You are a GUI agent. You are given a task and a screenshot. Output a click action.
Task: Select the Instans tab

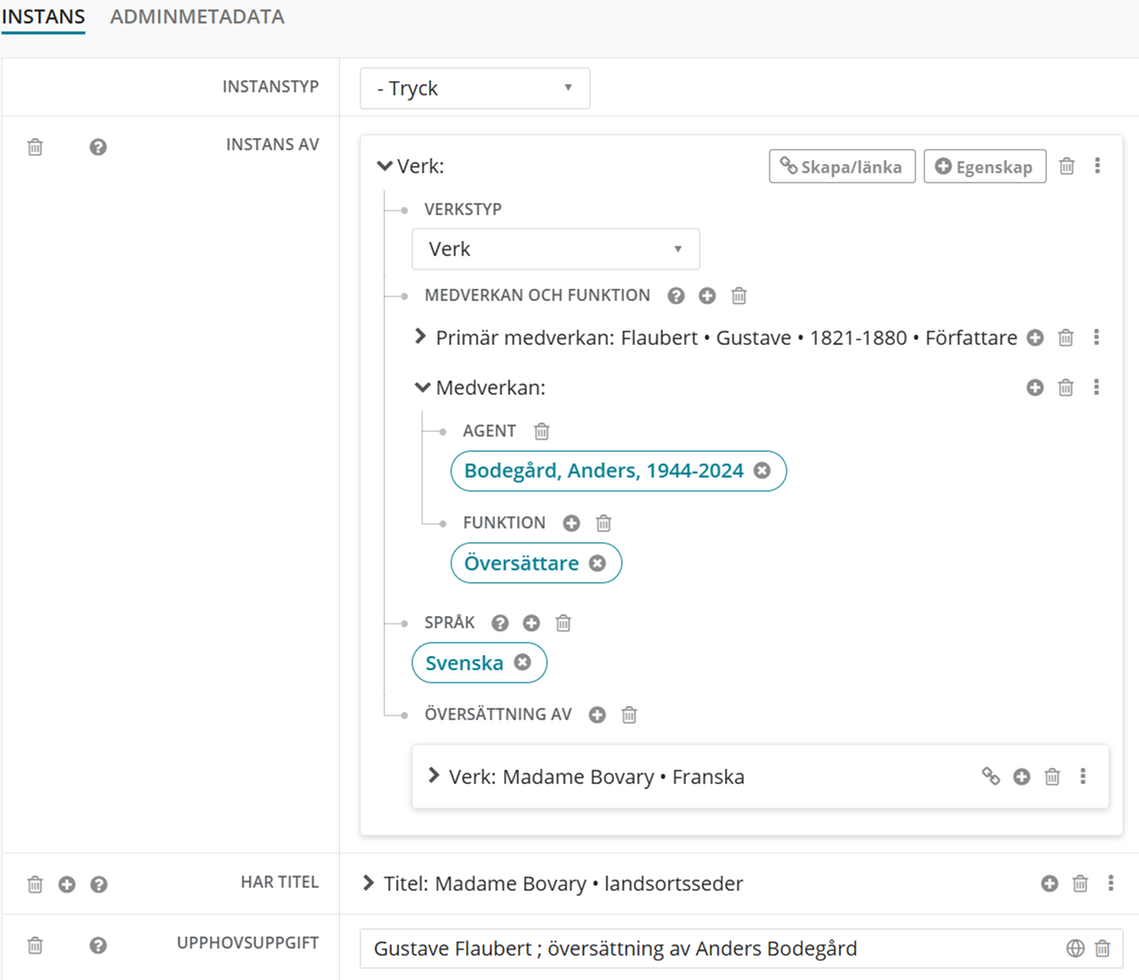(x=43, y=17)
